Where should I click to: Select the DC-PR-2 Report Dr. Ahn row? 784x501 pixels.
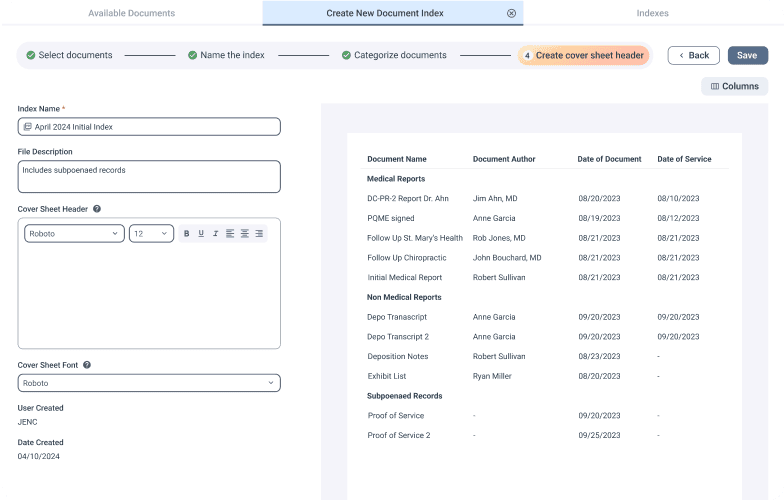[544, 198]
